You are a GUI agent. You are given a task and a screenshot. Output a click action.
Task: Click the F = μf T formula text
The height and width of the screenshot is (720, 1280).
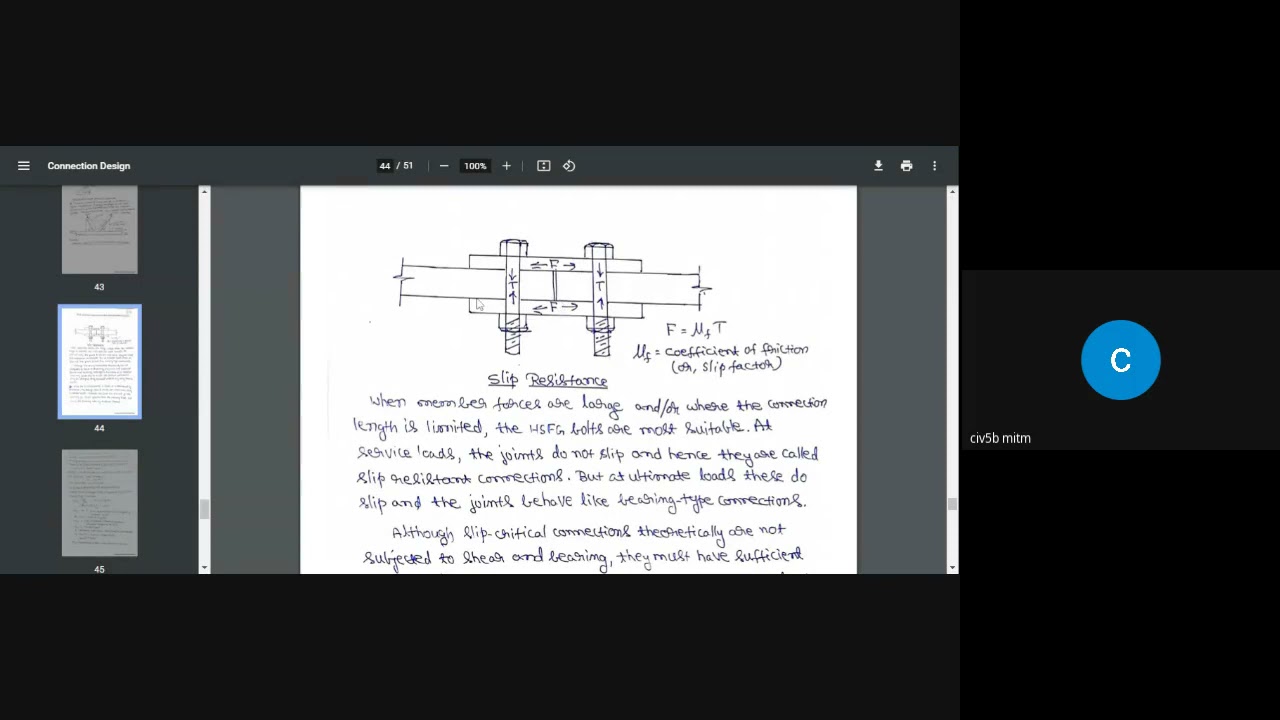coord(696,329)
